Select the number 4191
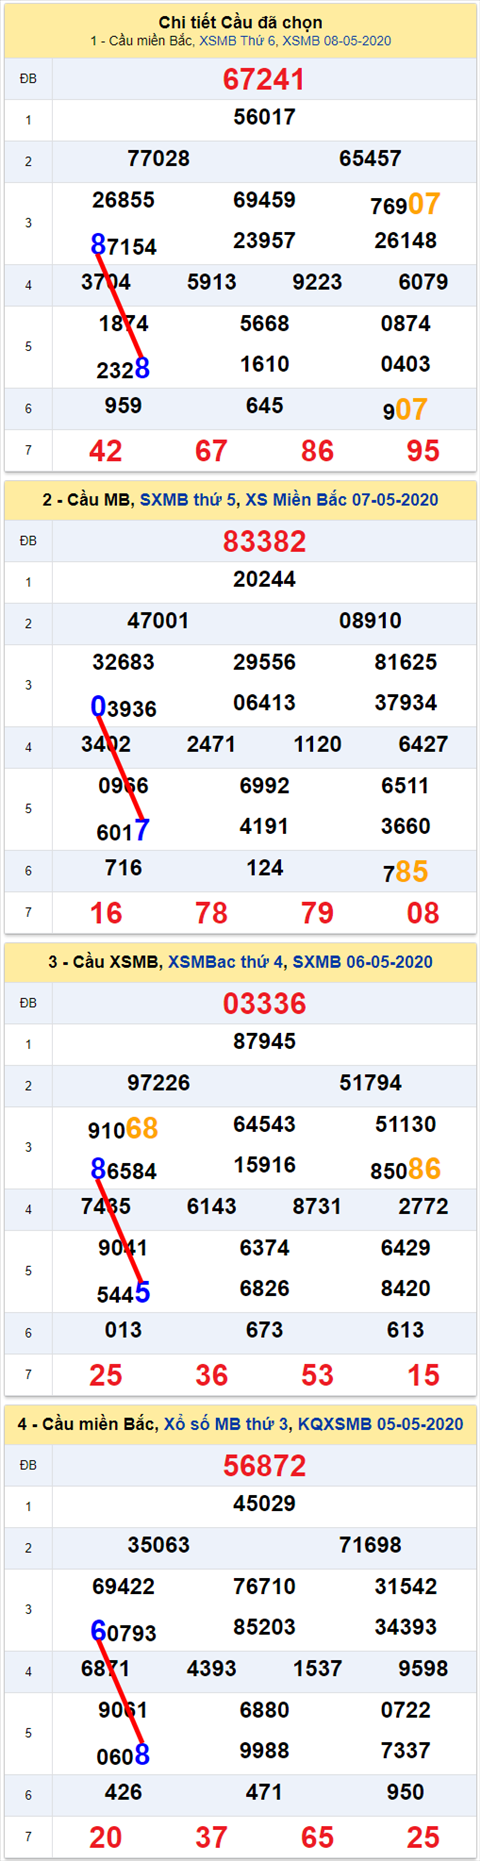The height and width of the screenshot is (1861, 480). (x=264, y=826)
